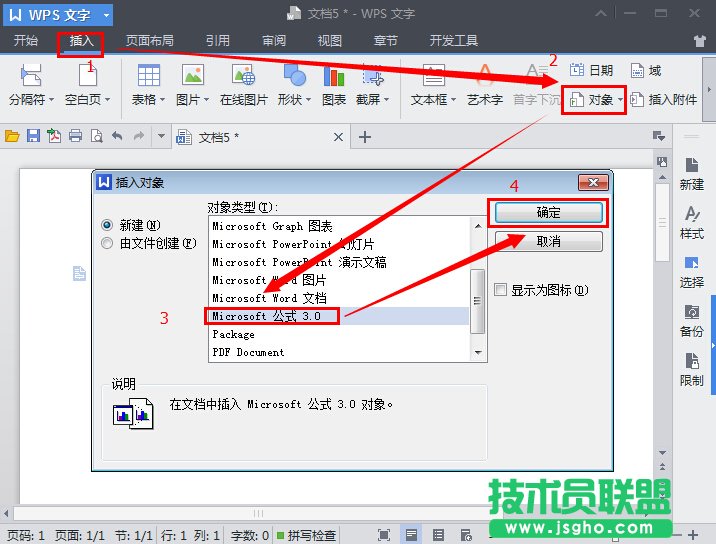
Task: Select Microsoft 公式 3.0 in the list
Action: [x=339, y=316]
